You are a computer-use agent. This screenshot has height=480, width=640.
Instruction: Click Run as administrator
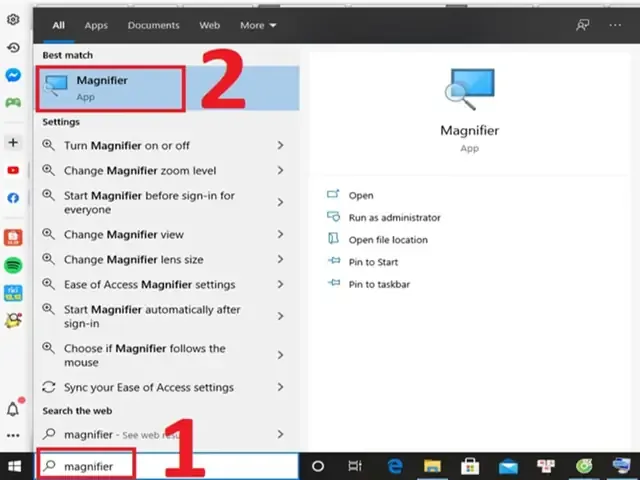[394, 218]
